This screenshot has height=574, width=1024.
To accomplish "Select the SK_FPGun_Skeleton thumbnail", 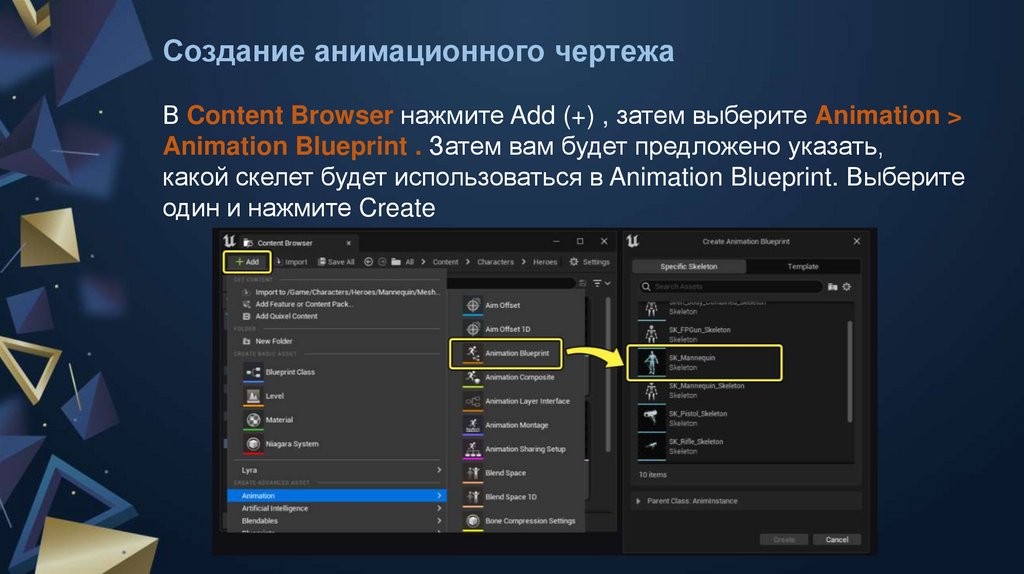I will [651, 334].
